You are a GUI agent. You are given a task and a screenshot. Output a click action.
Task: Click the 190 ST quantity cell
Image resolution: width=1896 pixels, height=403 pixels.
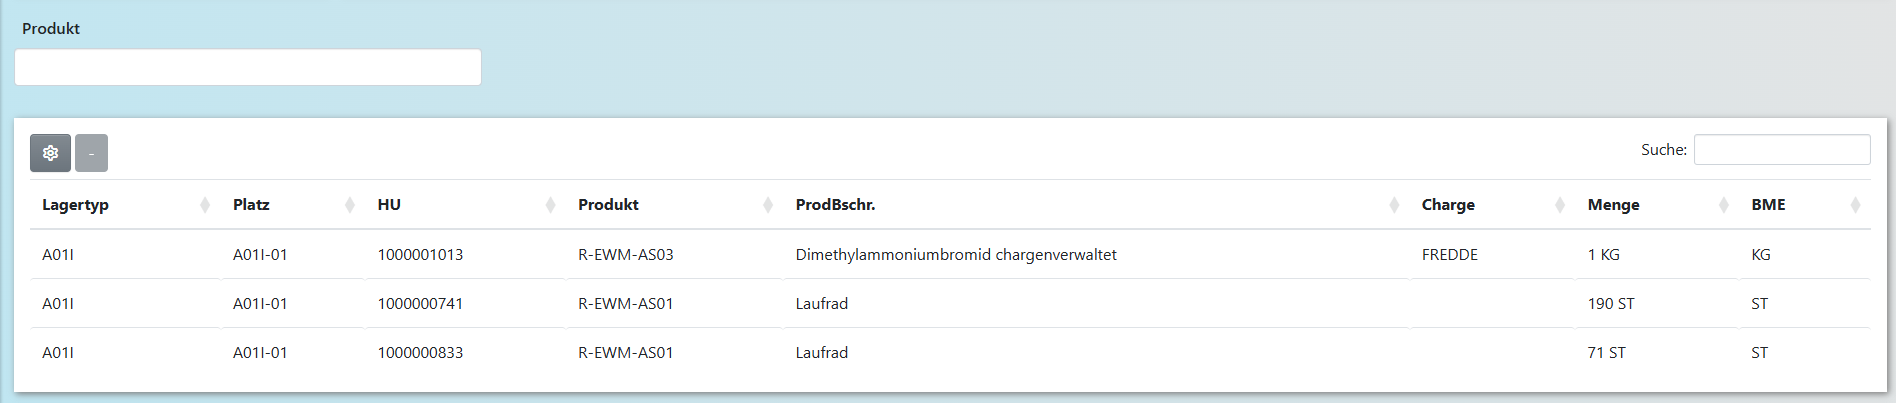(1610, 304)
